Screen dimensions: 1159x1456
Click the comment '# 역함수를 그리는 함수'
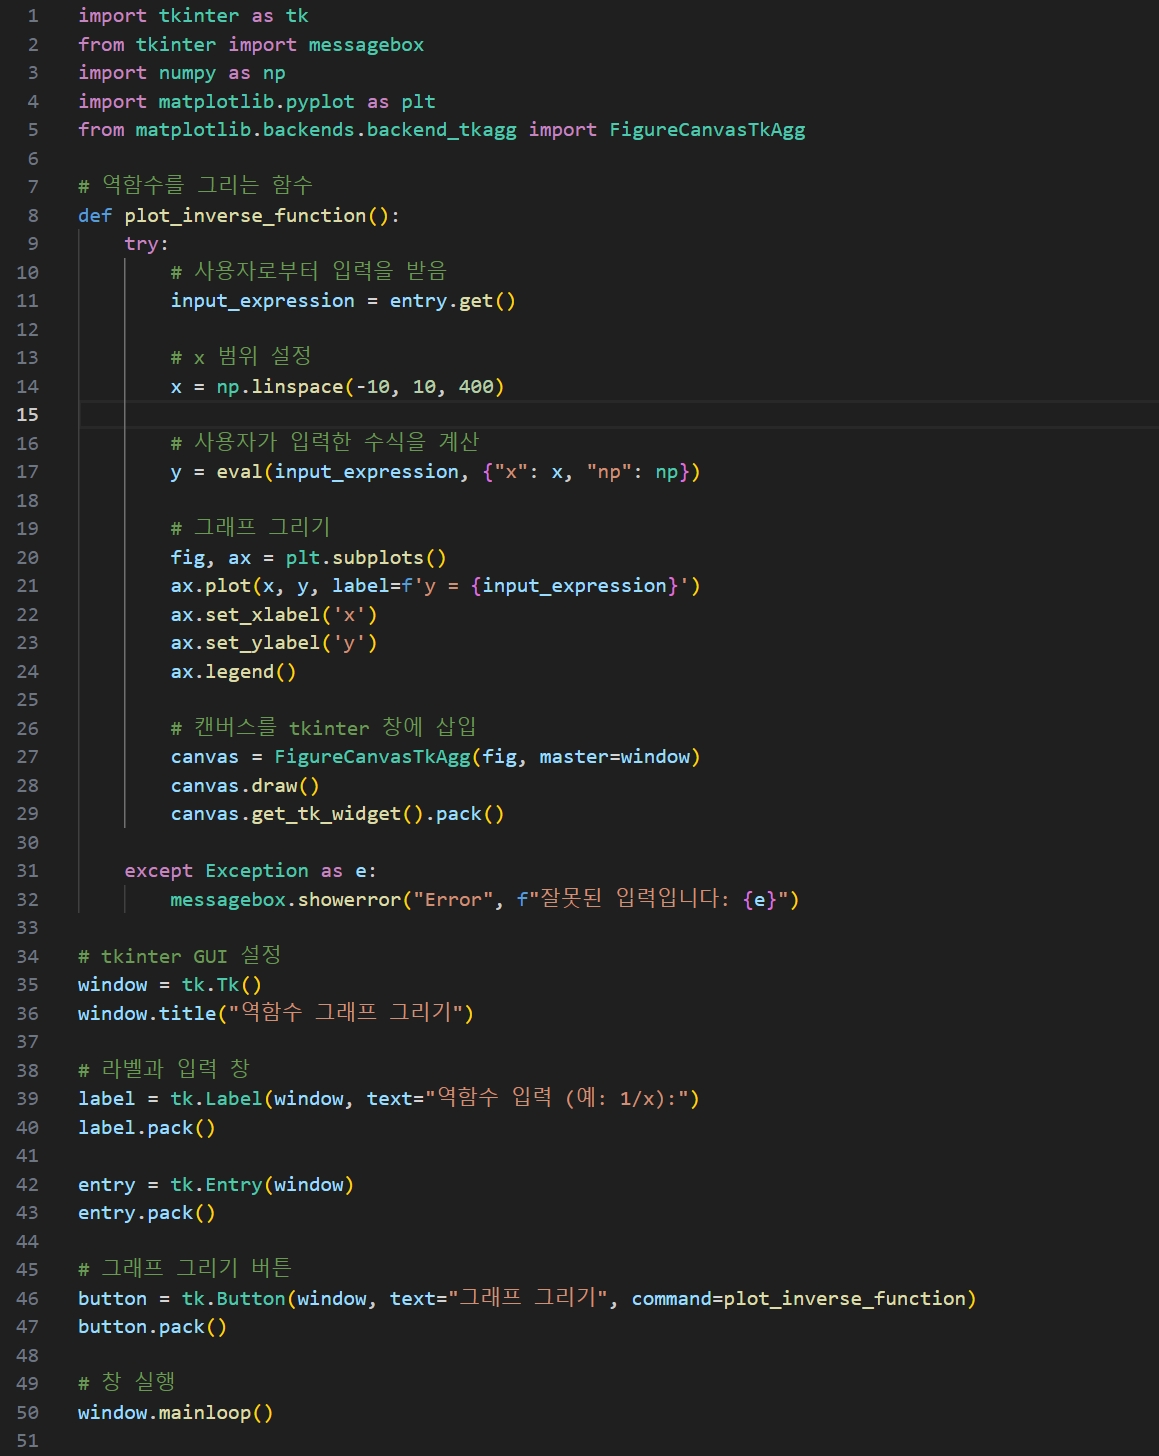(195, 186)
